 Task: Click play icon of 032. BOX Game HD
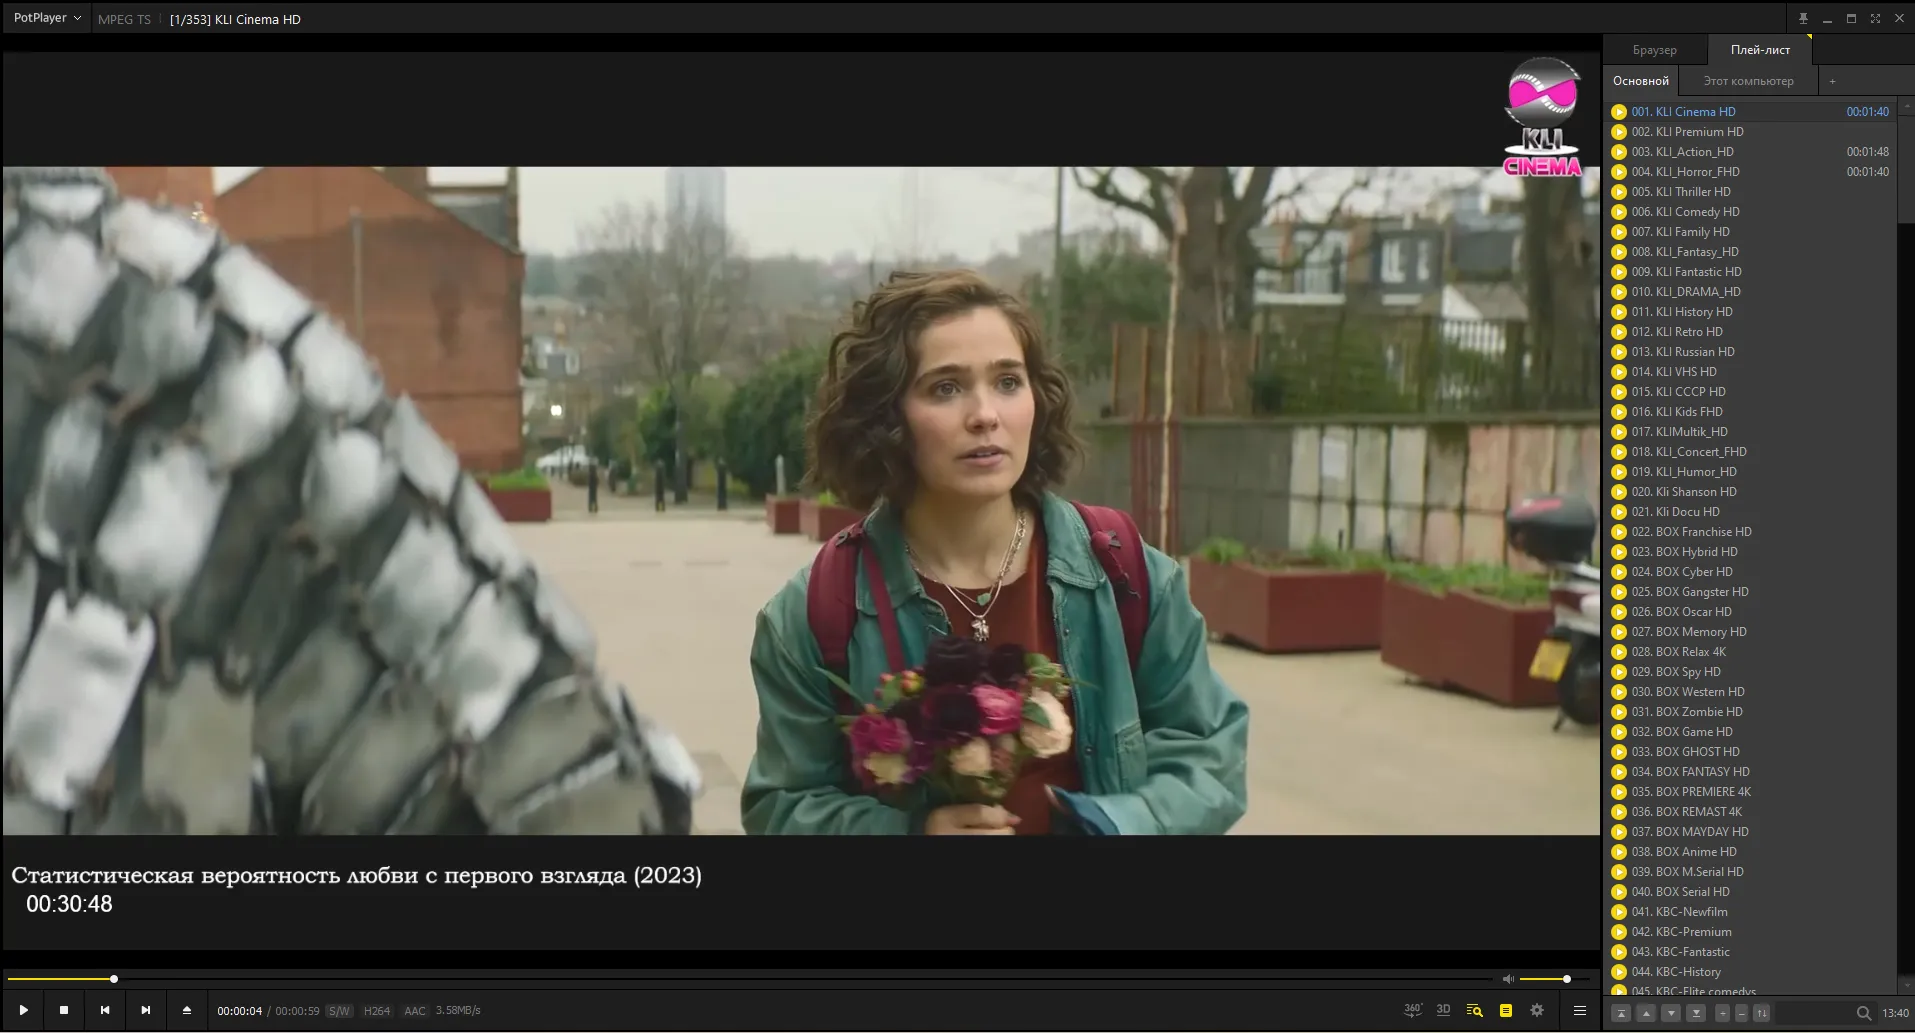pyautogui.click(x=1619, y=732)
